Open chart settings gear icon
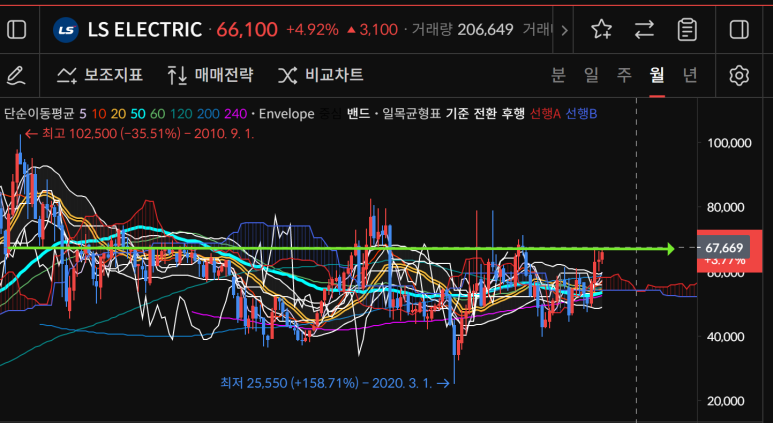 pyautogui.click(x=738, y=75)
